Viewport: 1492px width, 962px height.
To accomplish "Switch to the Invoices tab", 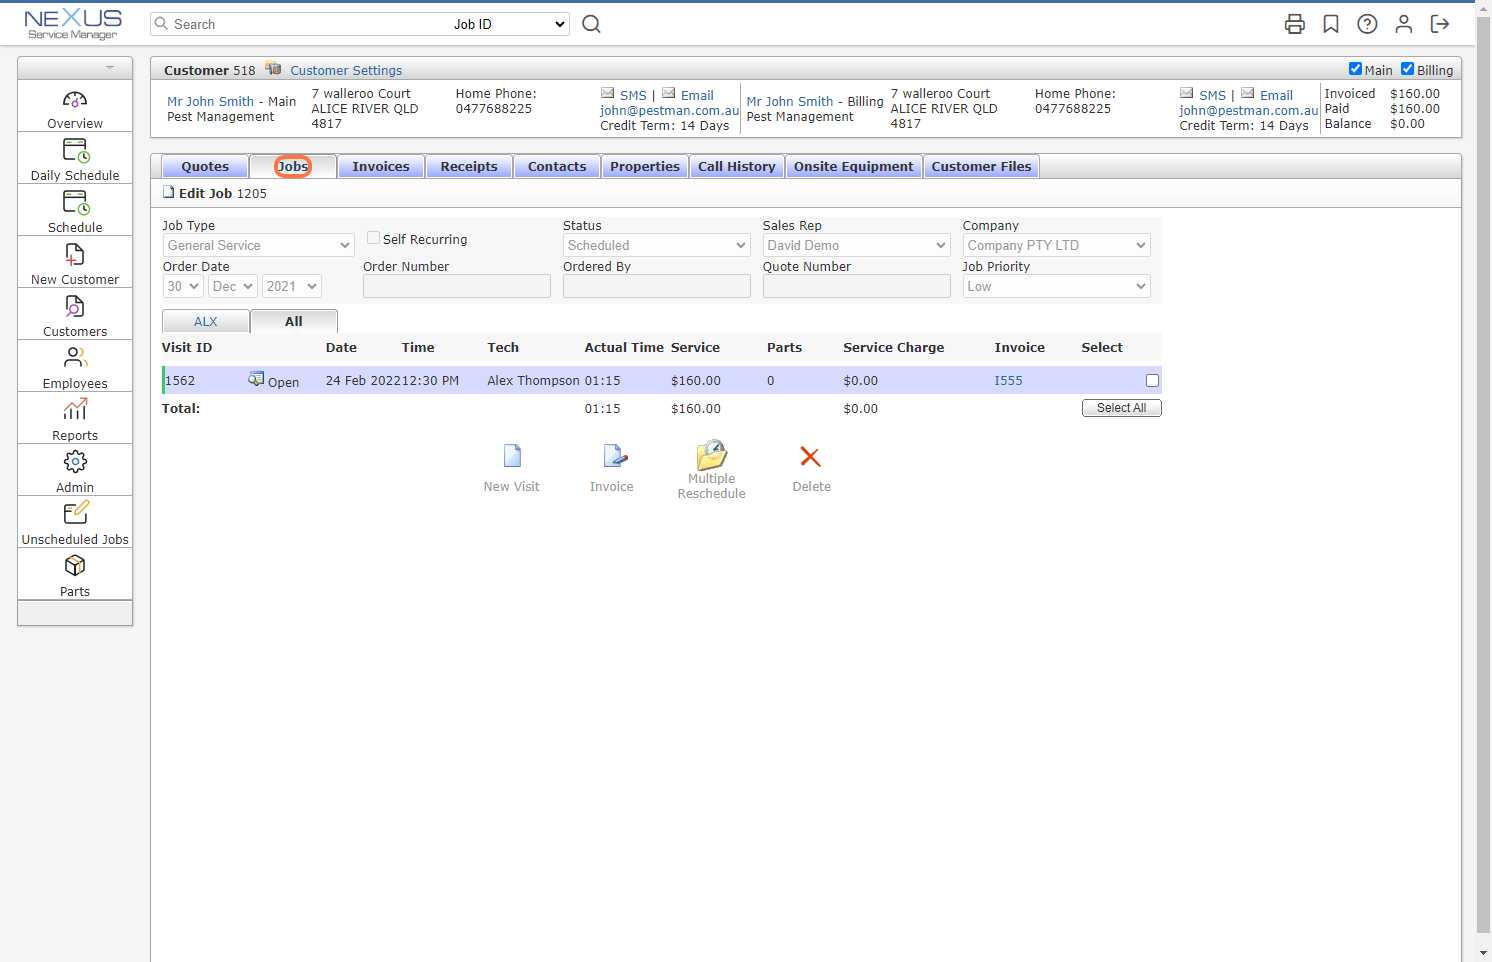I will 381,166.
